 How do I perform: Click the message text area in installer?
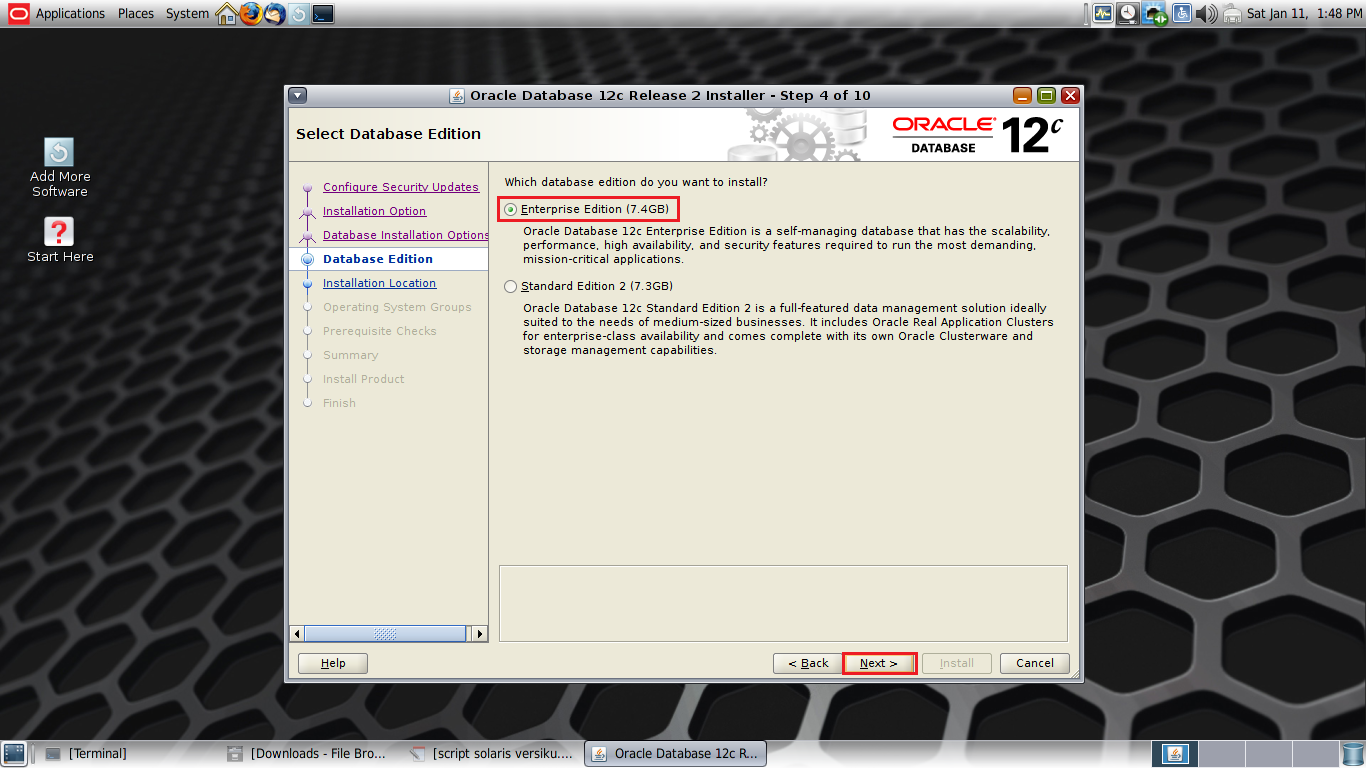783,603
